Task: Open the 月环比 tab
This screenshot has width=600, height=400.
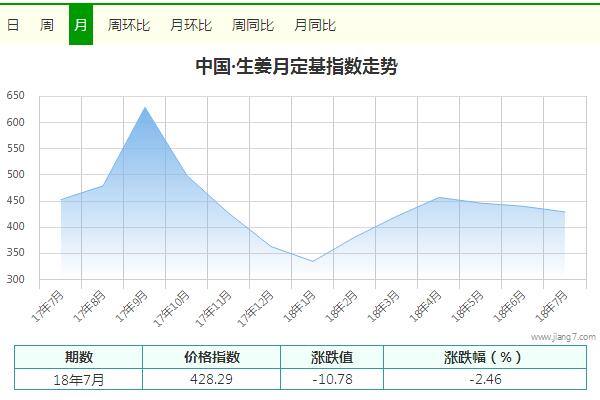Action: [x=191, y=25]
